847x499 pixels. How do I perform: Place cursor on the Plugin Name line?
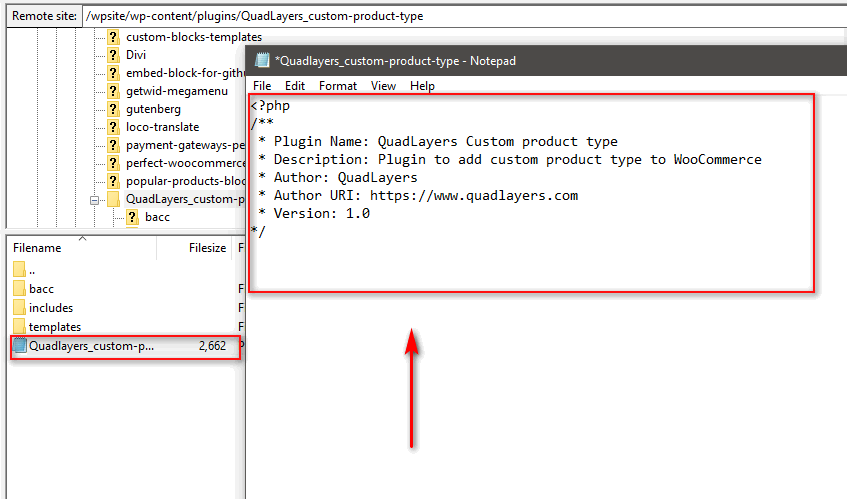pyautogui.click(x=446, y=141)
